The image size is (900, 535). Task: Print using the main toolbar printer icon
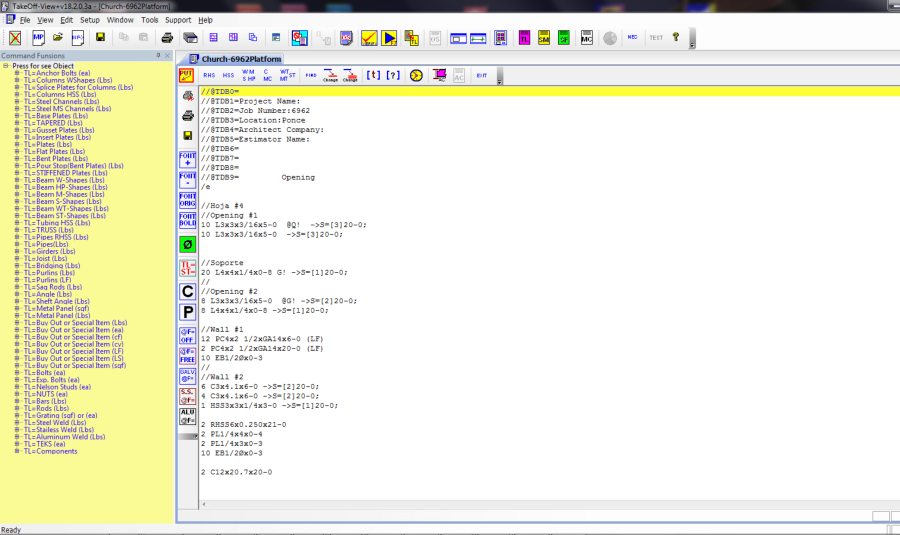pos(167,38)
